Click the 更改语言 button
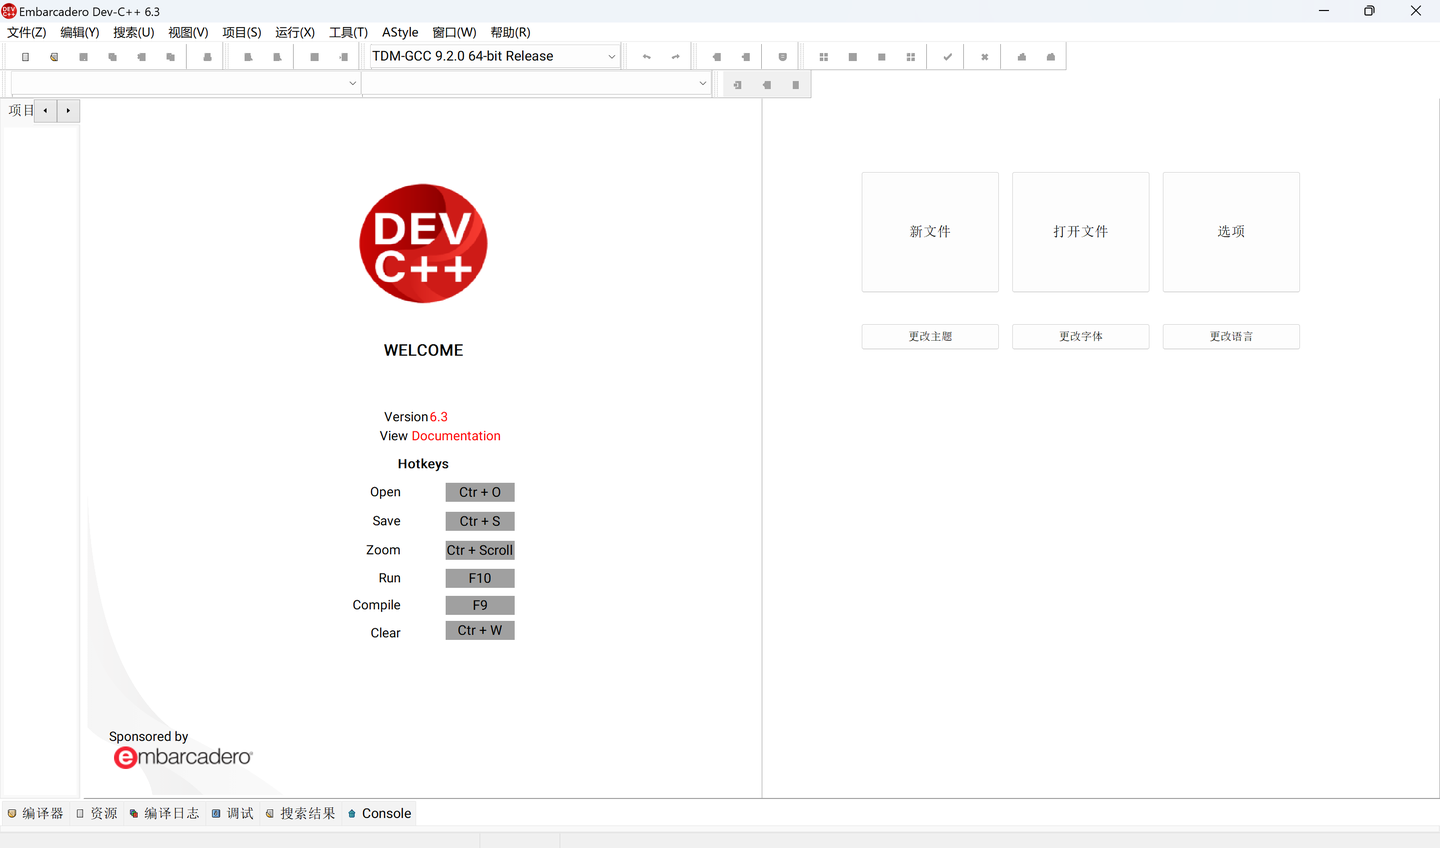 (x=1231, y=336)
